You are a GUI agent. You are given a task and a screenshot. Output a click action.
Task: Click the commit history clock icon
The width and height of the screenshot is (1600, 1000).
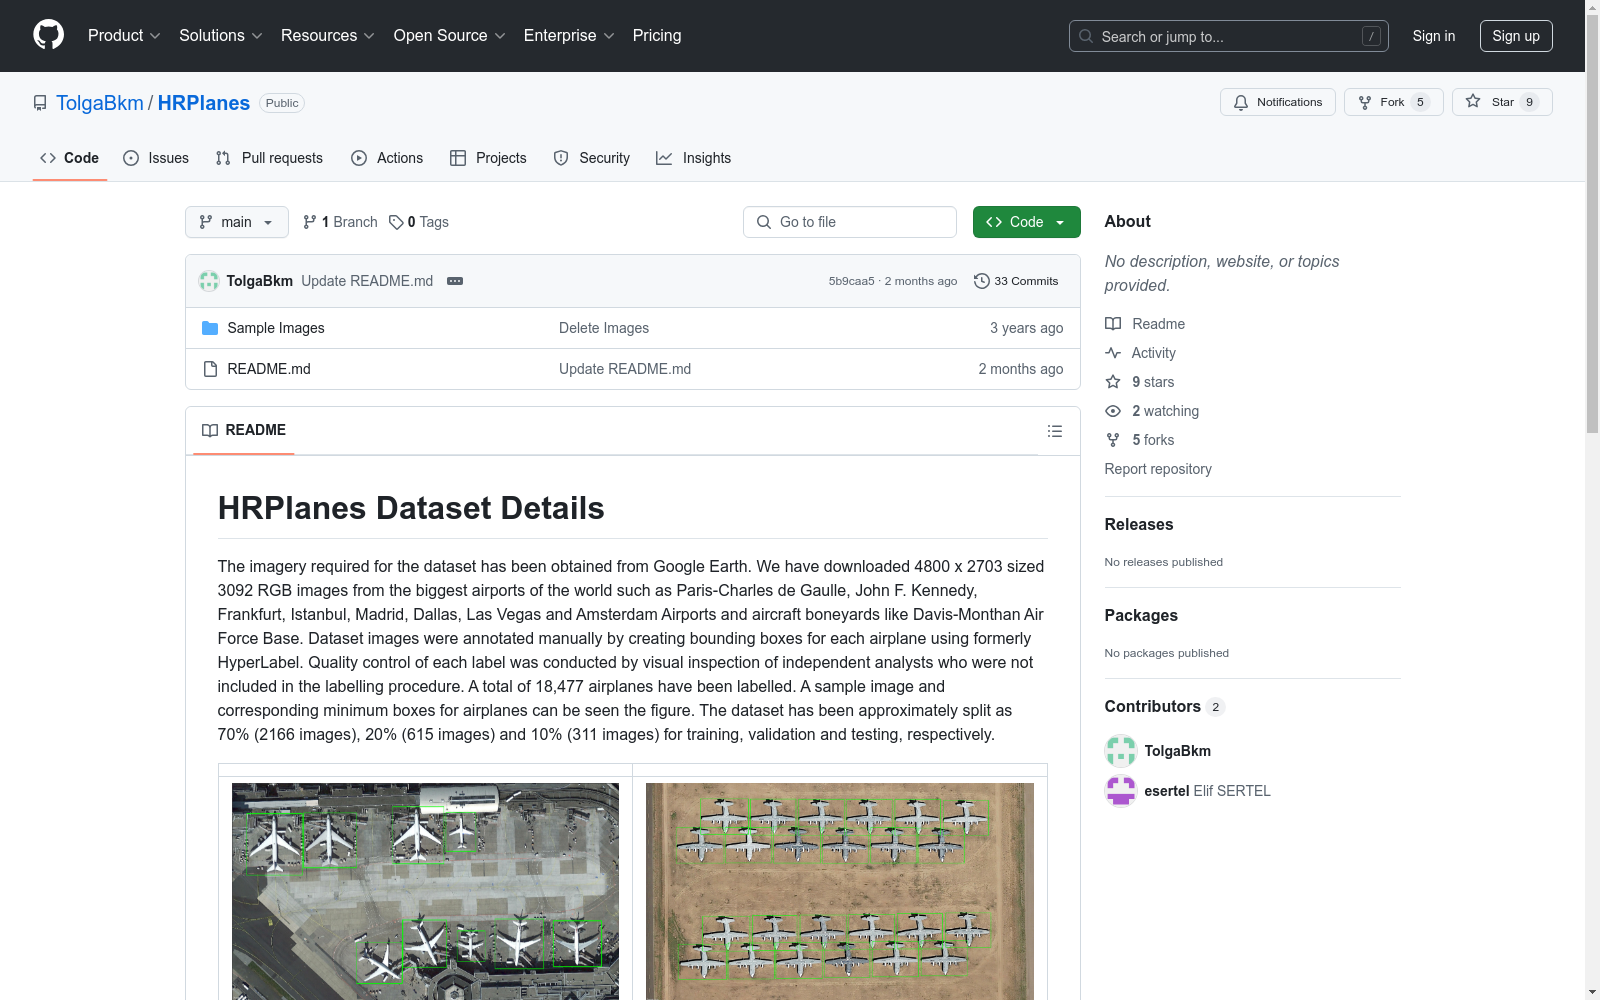981,281
